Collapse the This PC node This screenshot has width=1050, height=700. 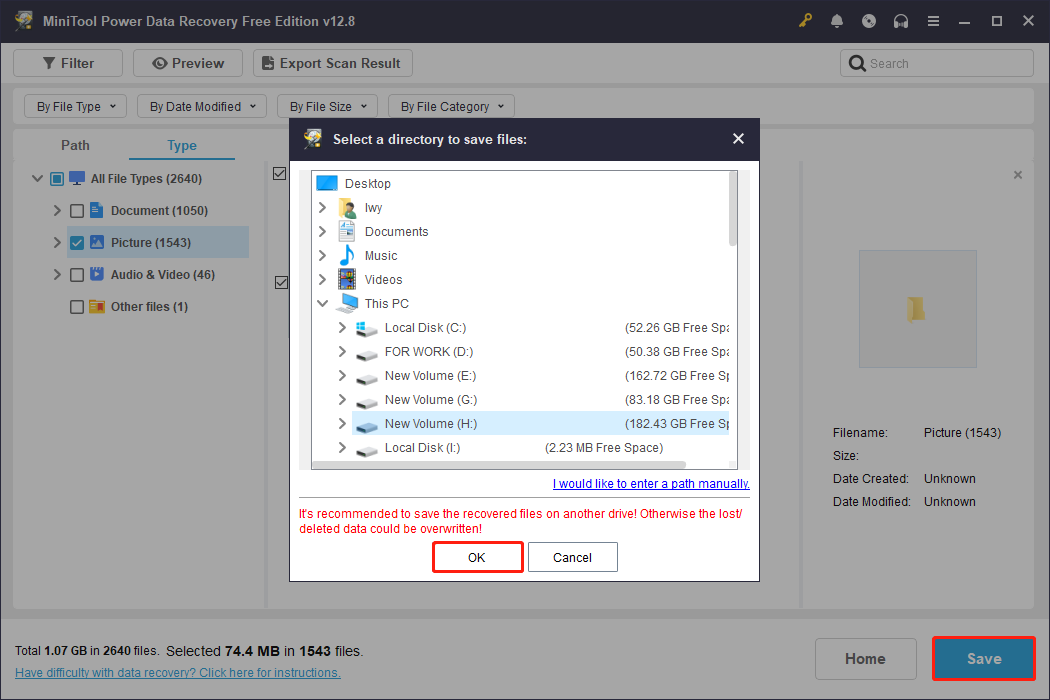[x=322, y=303]
